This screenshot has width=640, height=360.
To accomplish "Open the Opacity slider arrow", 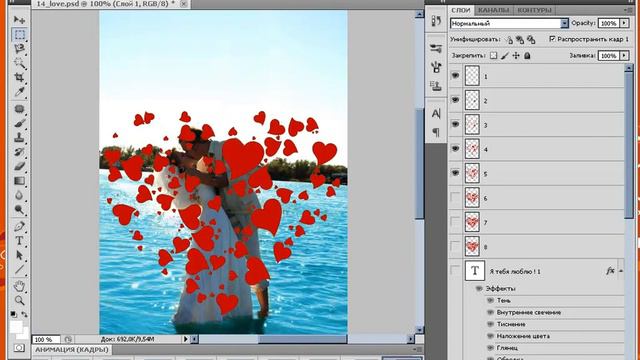I will (624, 23).
